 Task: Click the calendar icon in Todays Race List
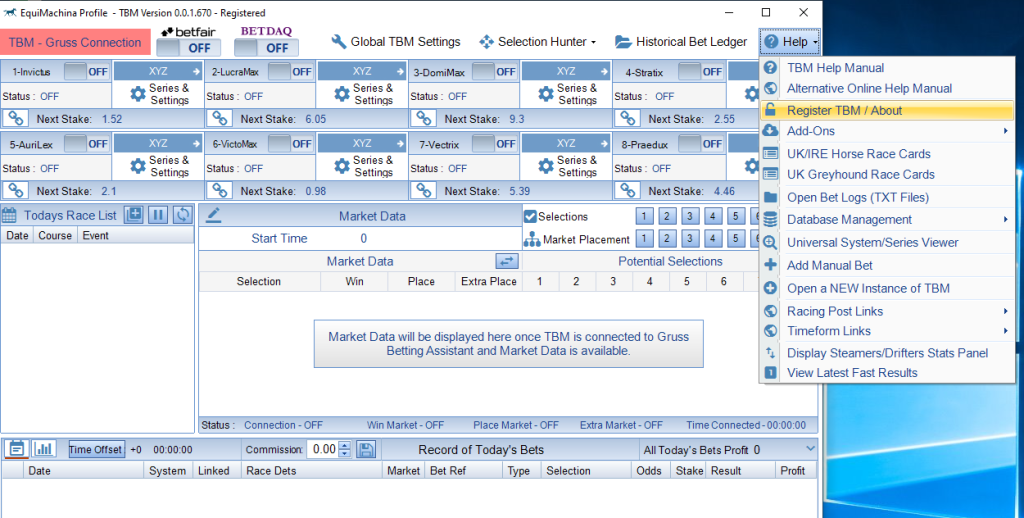tap(9, 215)
